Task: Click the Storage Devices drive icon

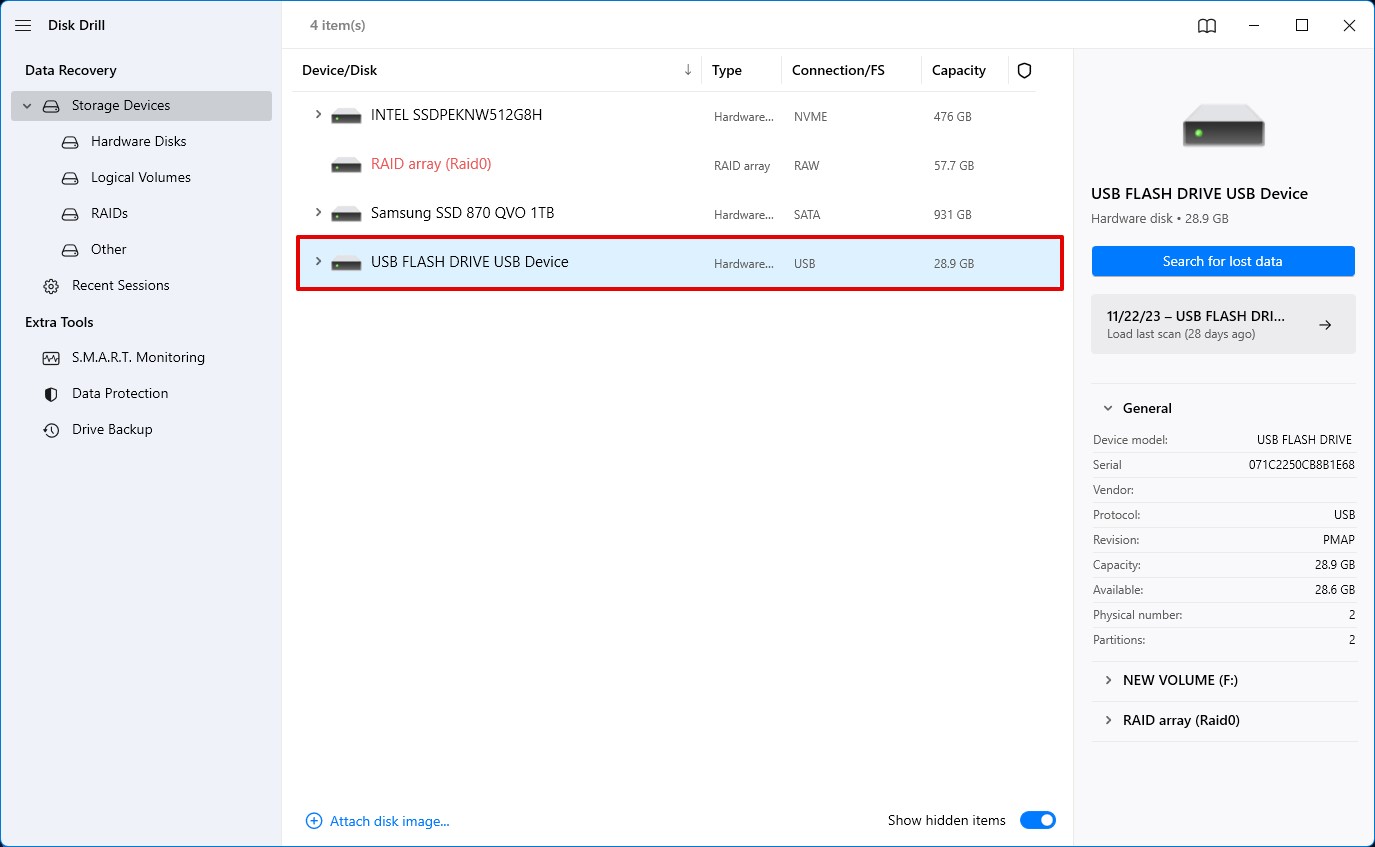Action: (51, 106)
